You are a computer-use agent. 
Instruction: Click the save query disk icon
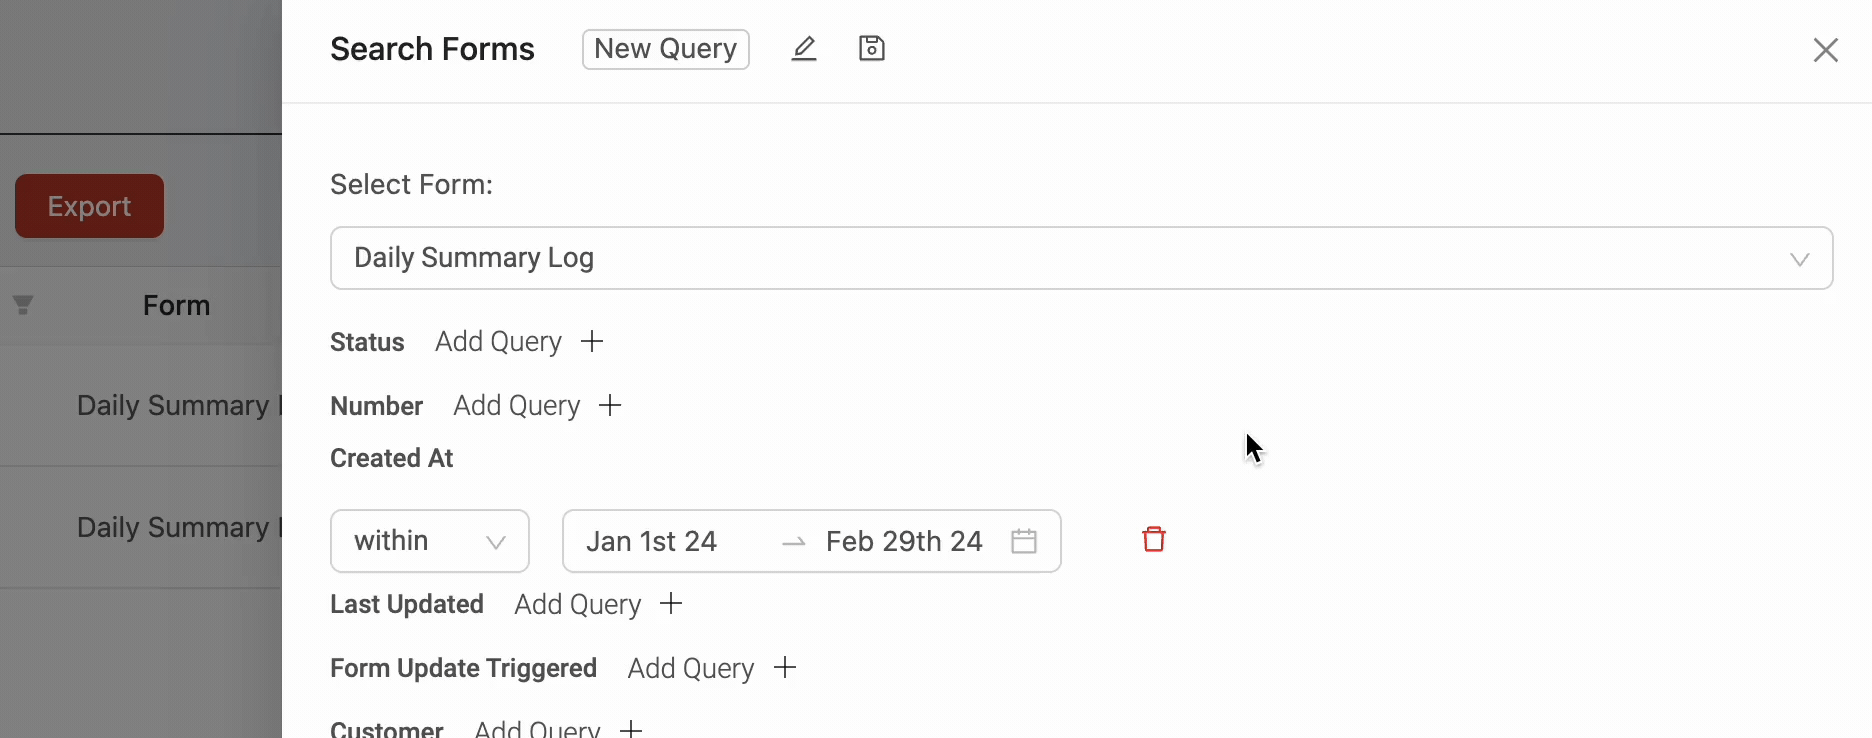[872, 49]
